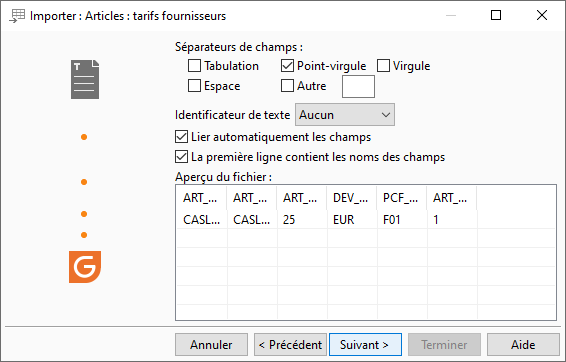This screenshot has height=362, width=566.
Task: Go back with the Précédent button
Action: (290, 345)
